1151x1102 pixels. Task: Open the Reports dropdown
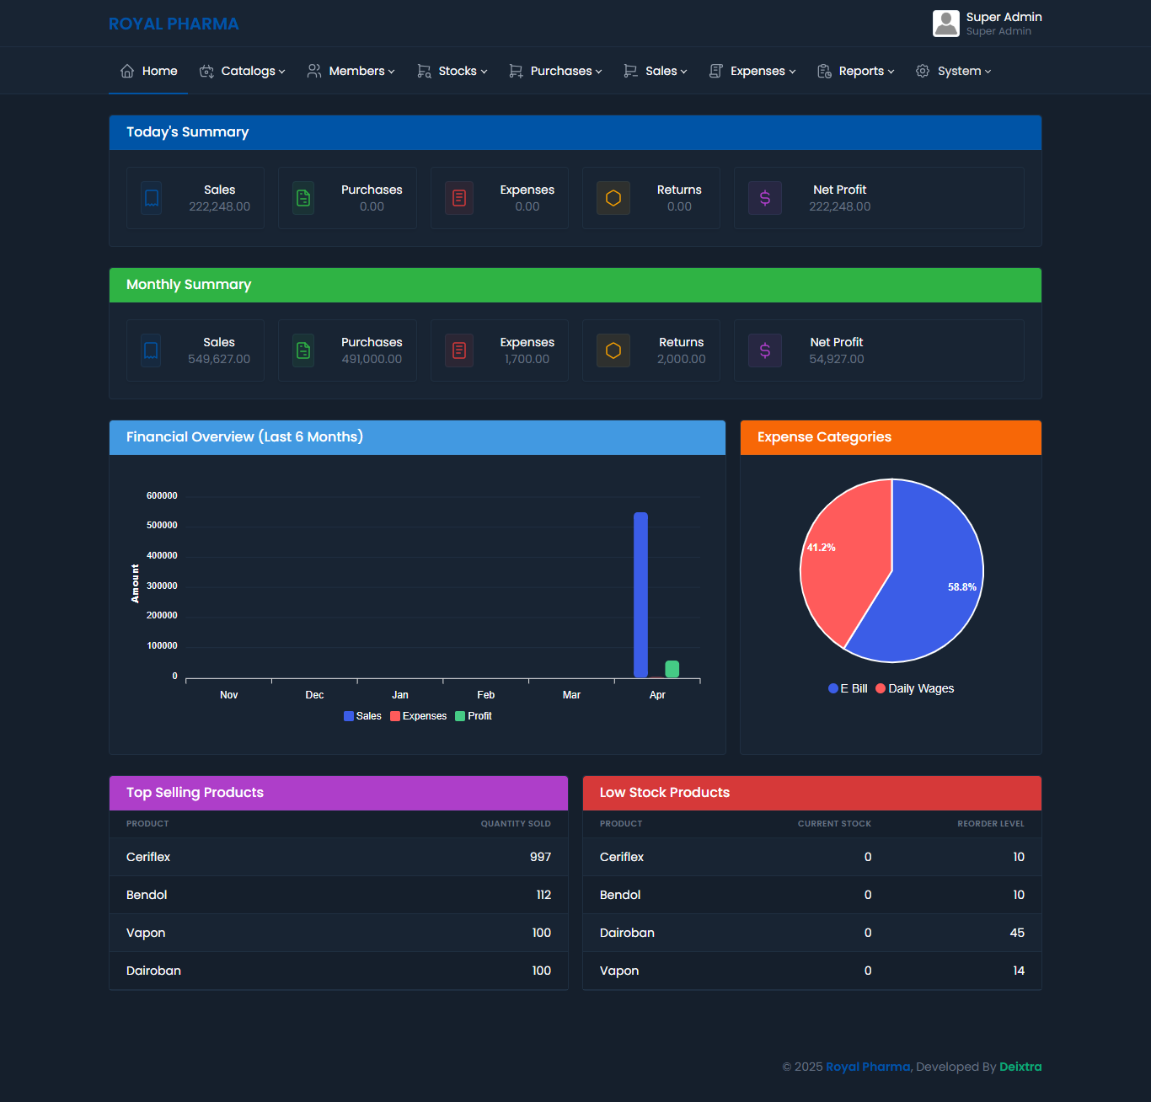tap(855, 71)
